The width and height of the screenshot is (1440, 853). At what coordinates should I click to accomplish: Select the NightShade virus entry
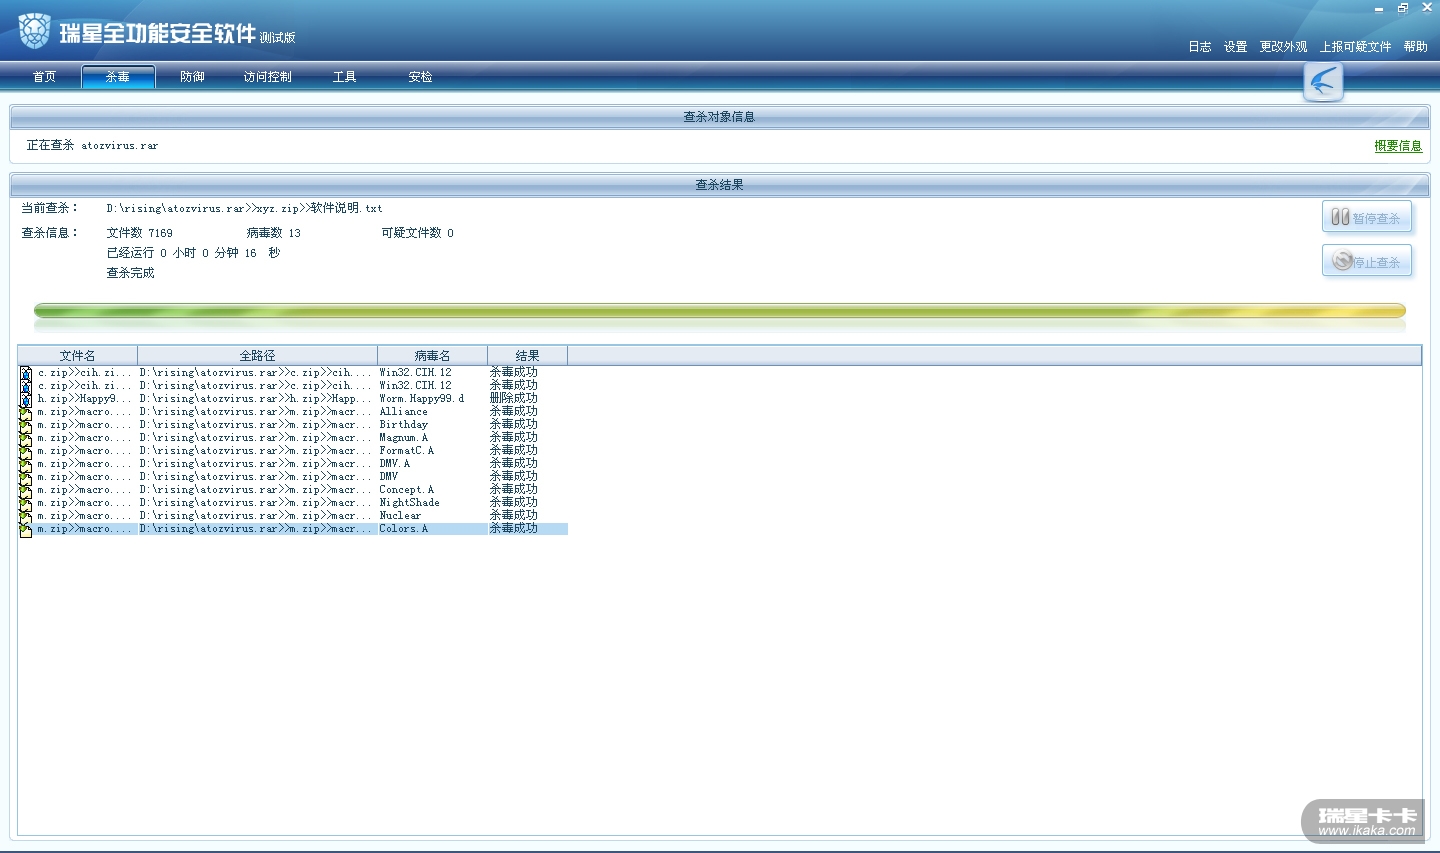[410, 503]
